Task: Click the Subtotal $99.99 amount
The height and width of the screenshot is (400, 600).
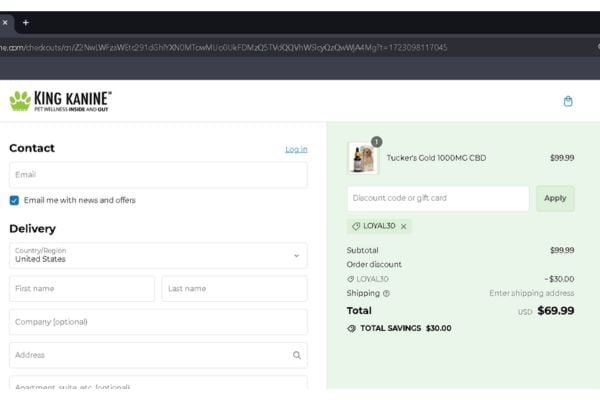Action: (562, 250)
